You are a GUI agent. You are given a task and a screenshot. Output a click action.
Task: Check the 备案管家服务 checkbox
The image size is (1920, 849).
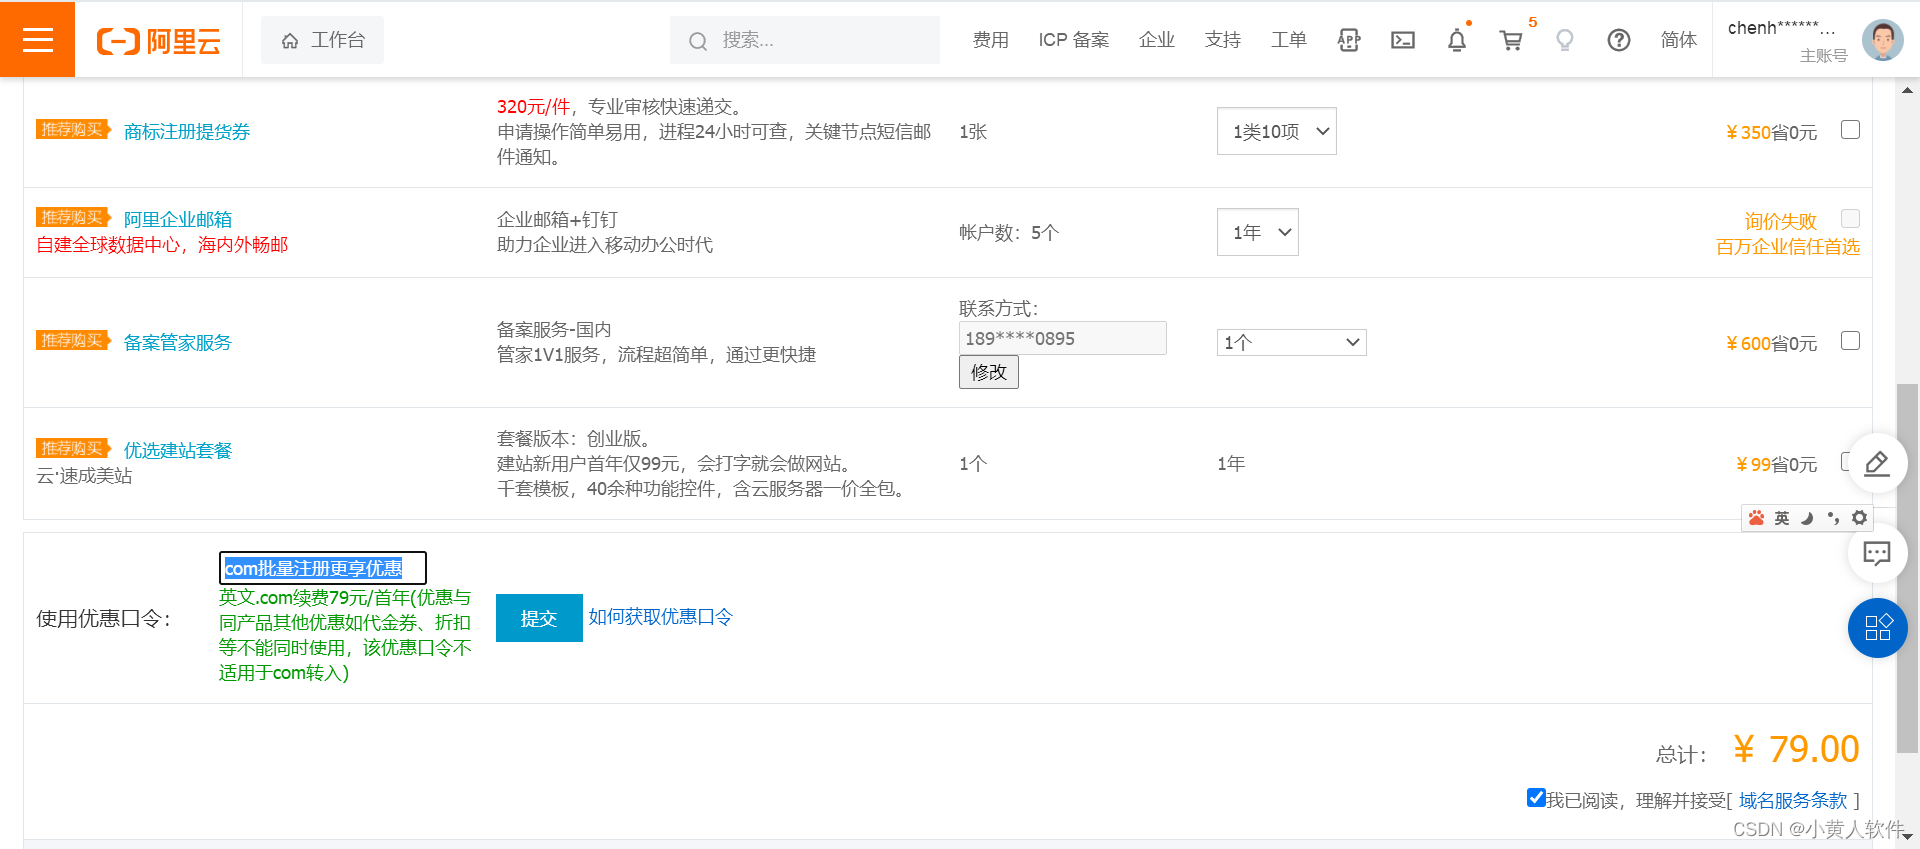pos(1850,341)
